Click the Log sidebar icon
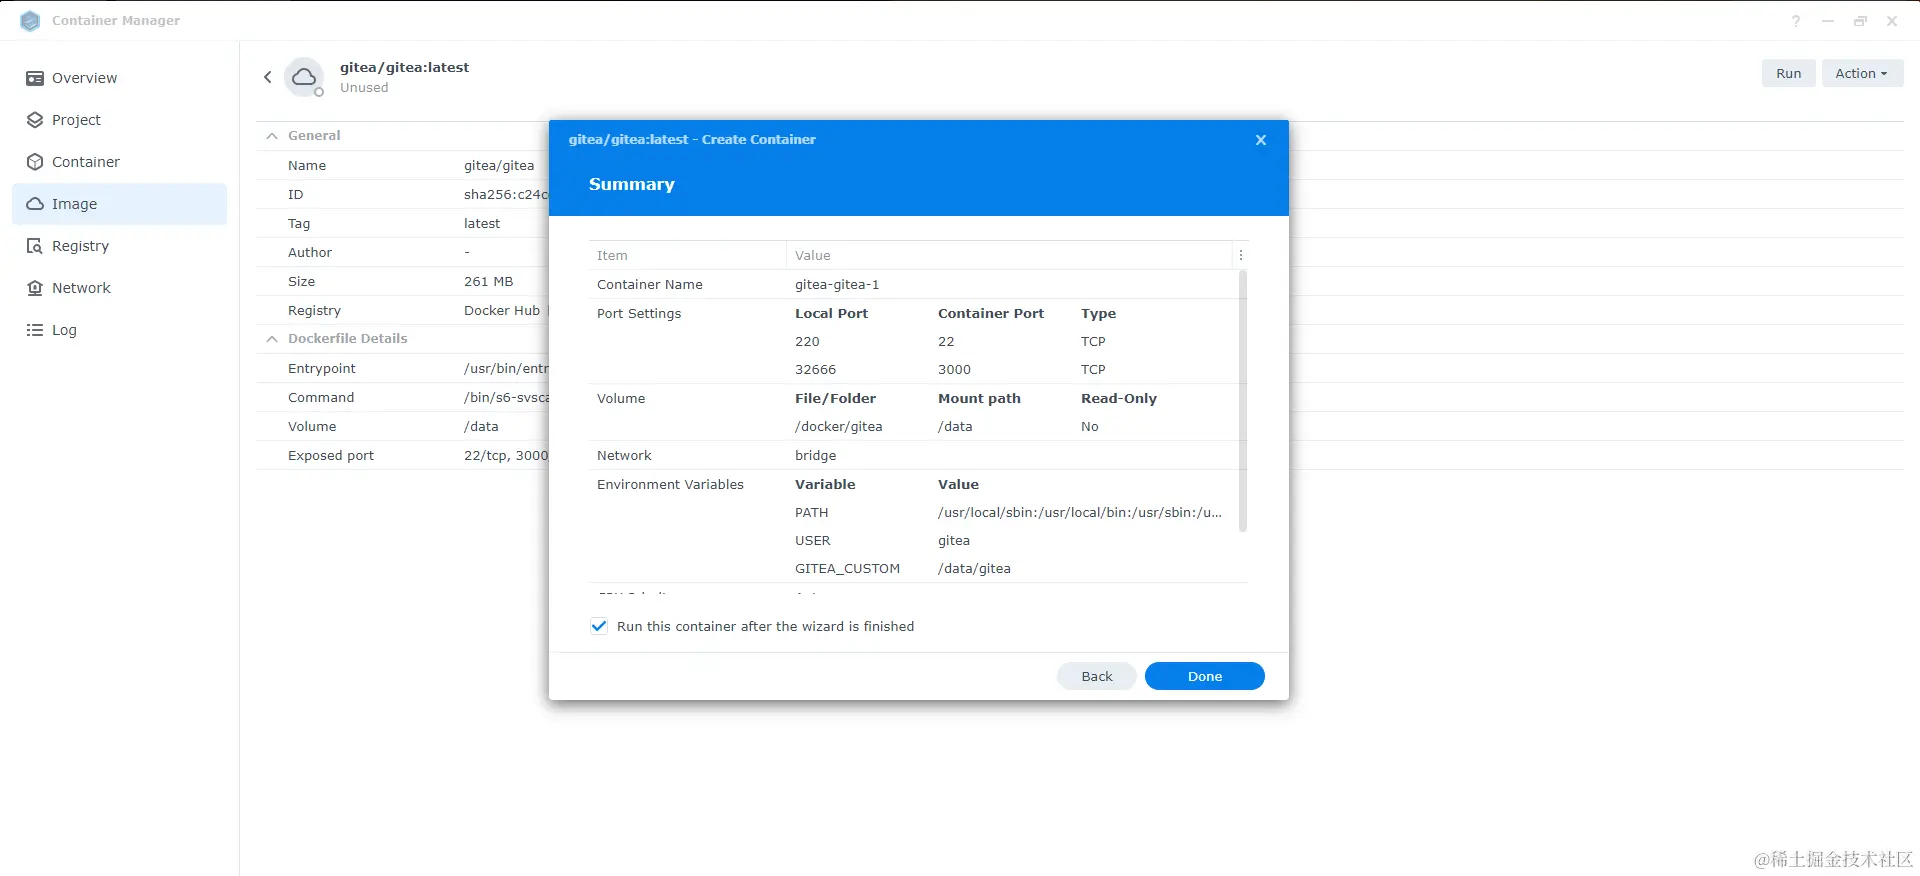 coord(35,330)
